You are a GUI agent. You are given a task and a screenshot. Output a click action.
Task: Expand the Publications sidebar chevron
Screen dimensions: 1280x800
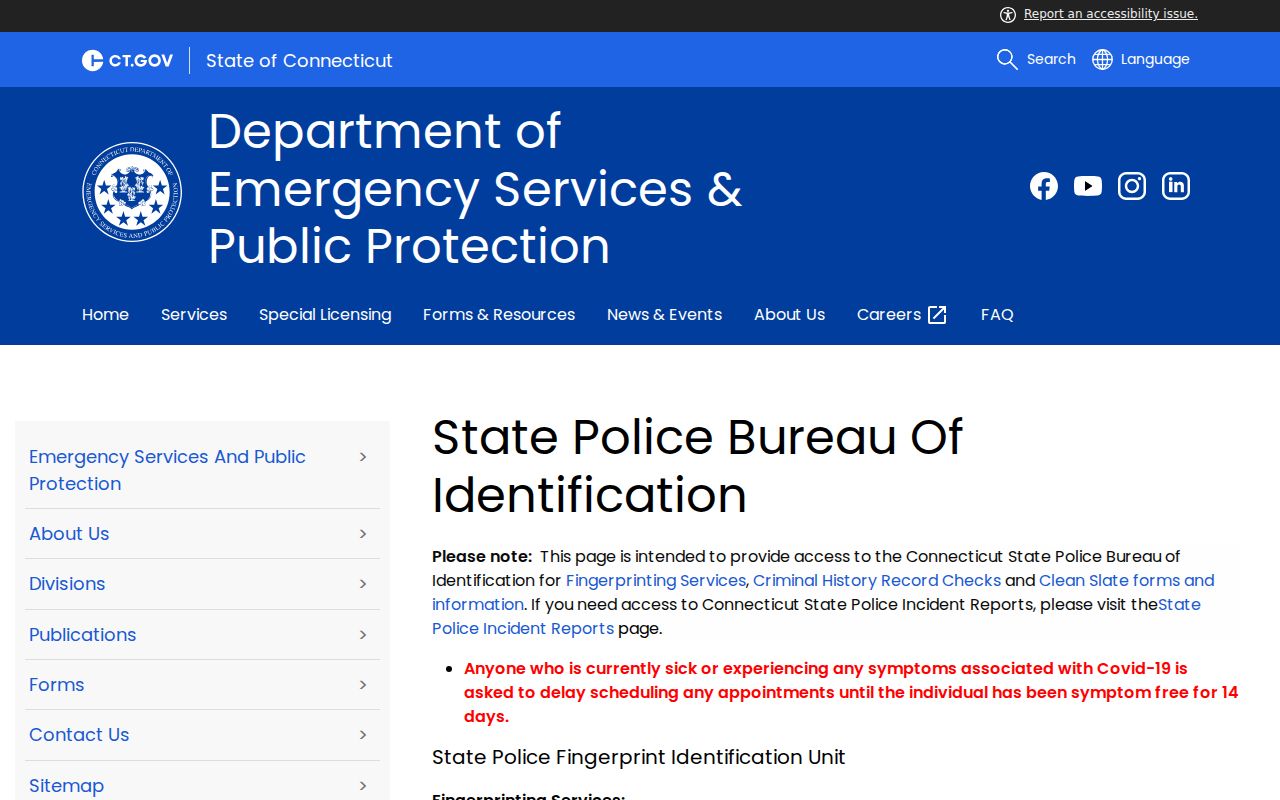click(363, 635)
